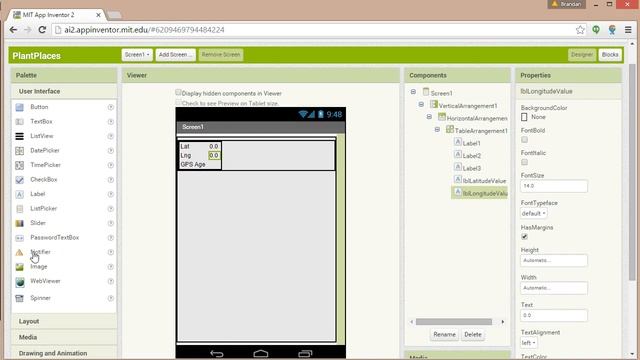
Task: Bookmark page with the star icon
Action: pyautogui.click(x=580, y=30)
